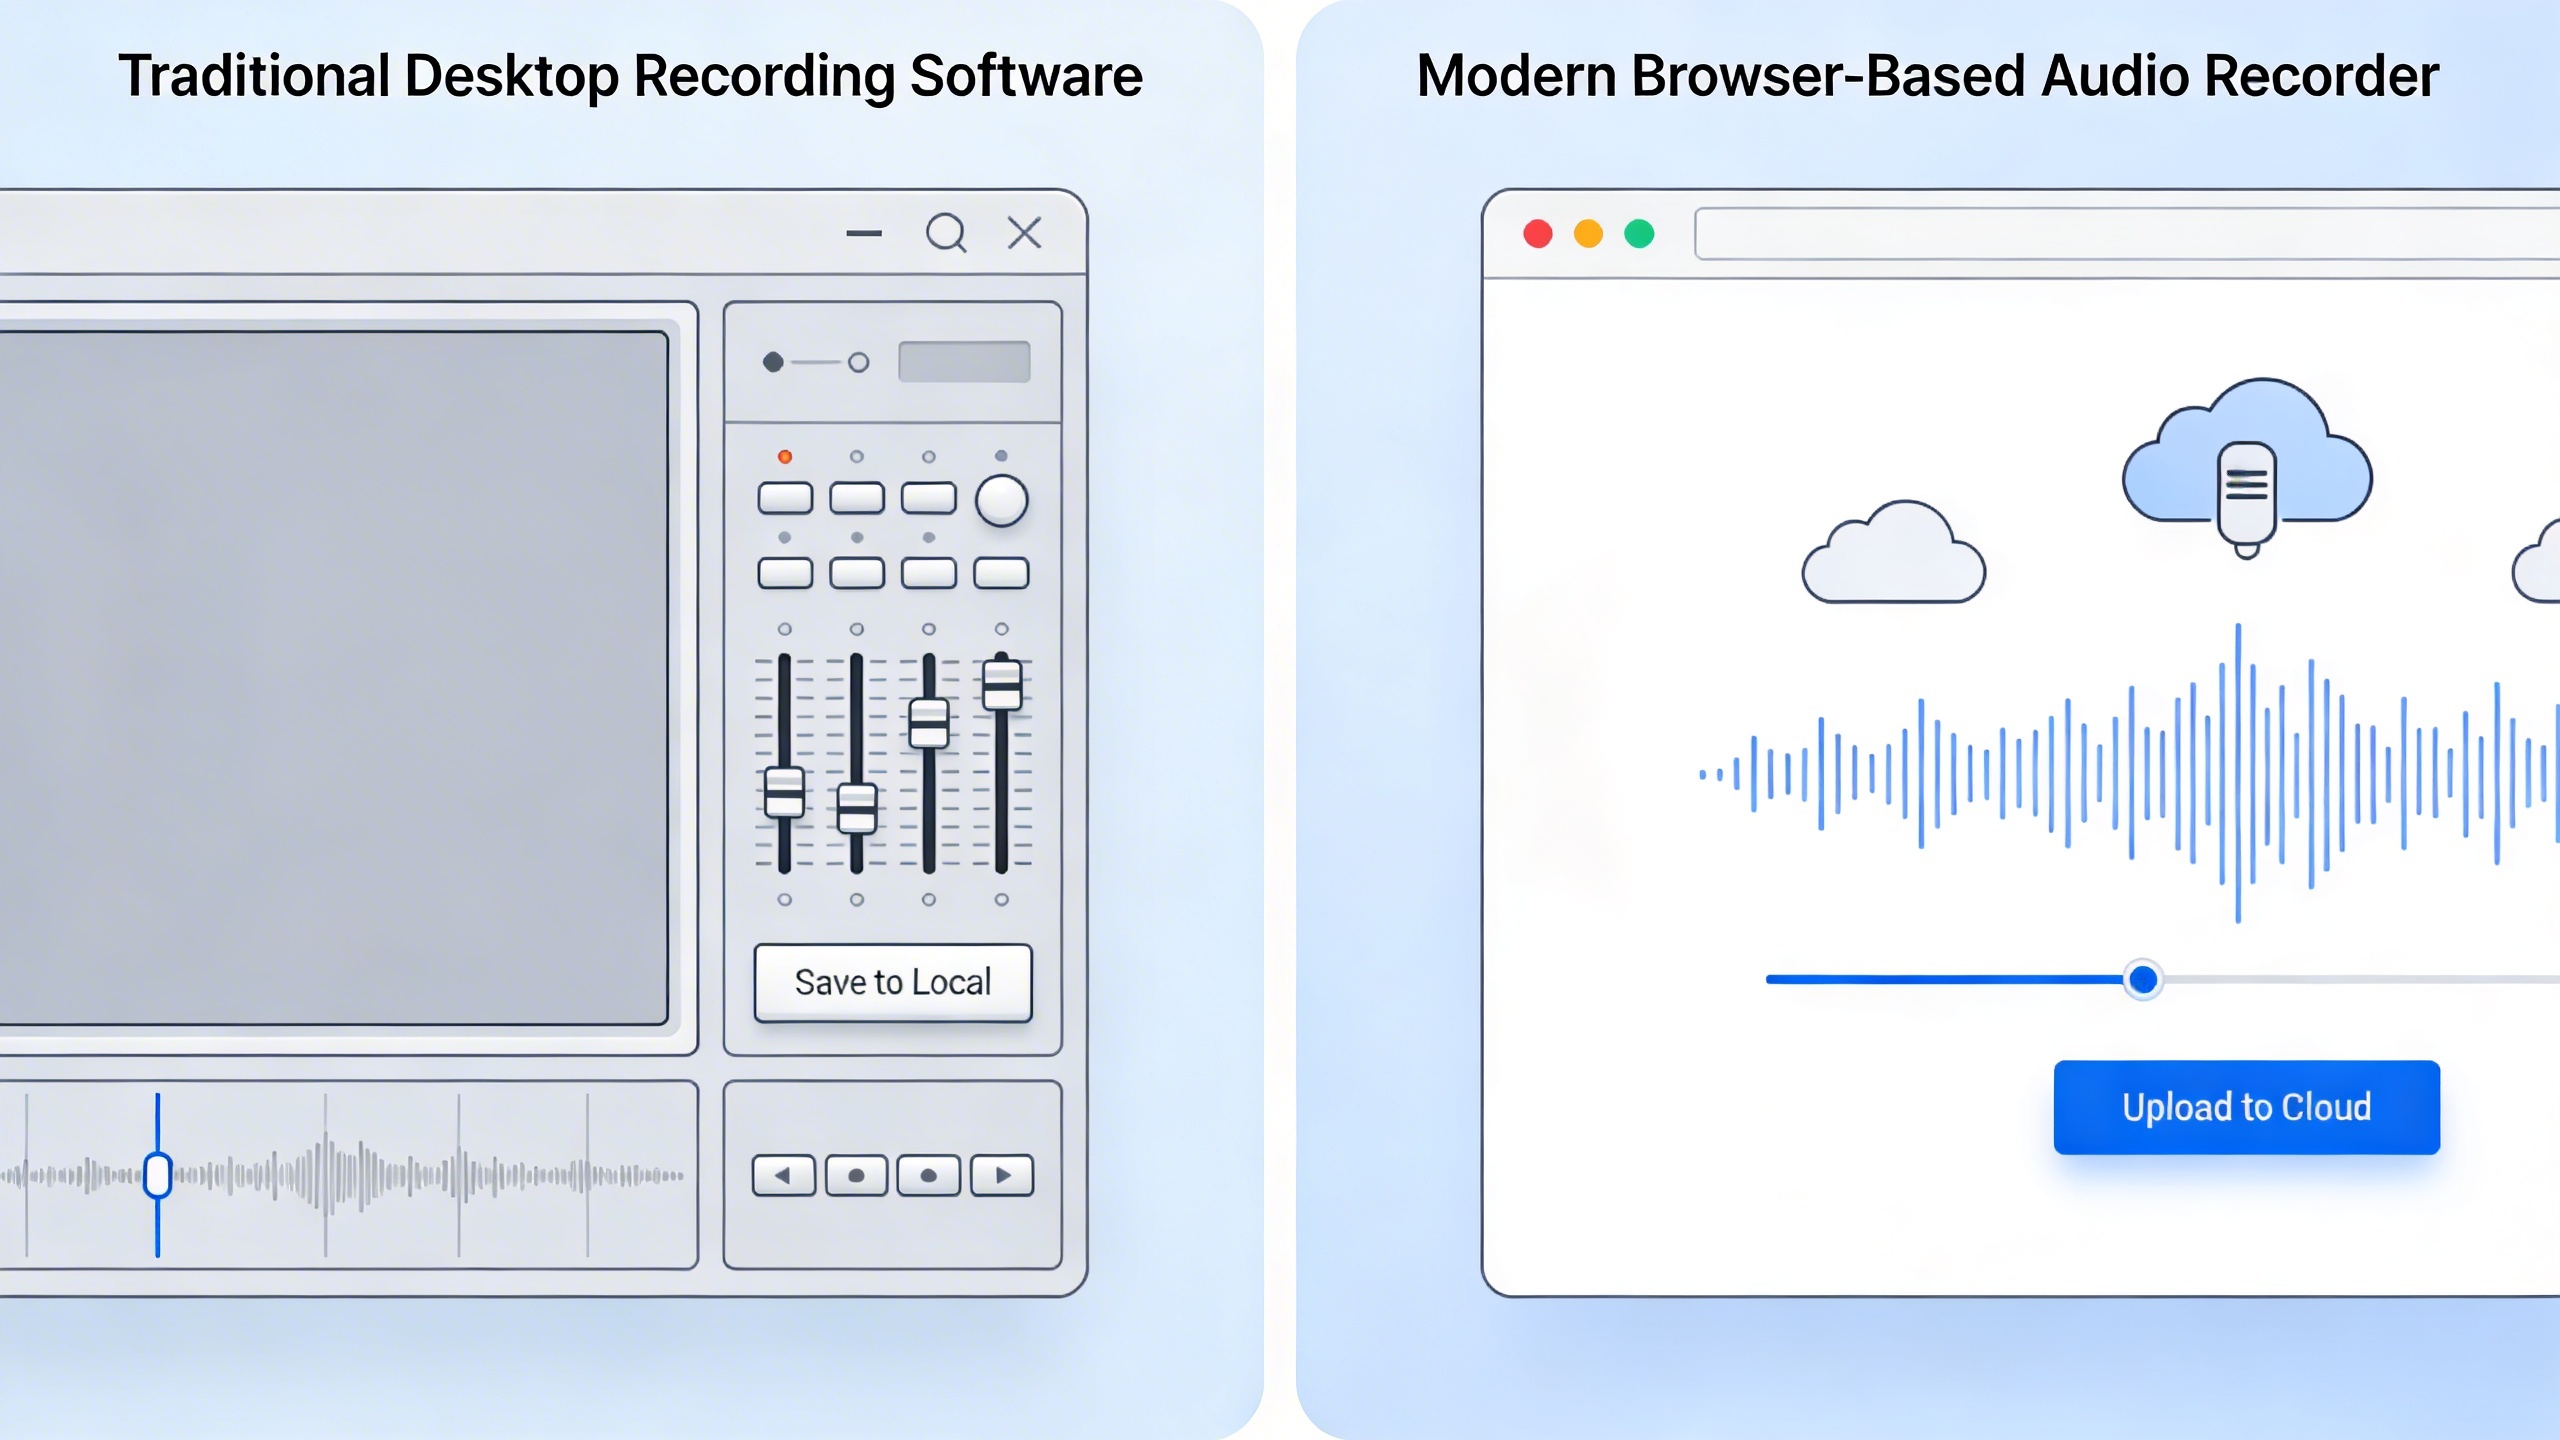This screenshot has height=1440, width=2560.
Task: Click the blue playback progress slider knob
Action: click(x=2142, y=979)
